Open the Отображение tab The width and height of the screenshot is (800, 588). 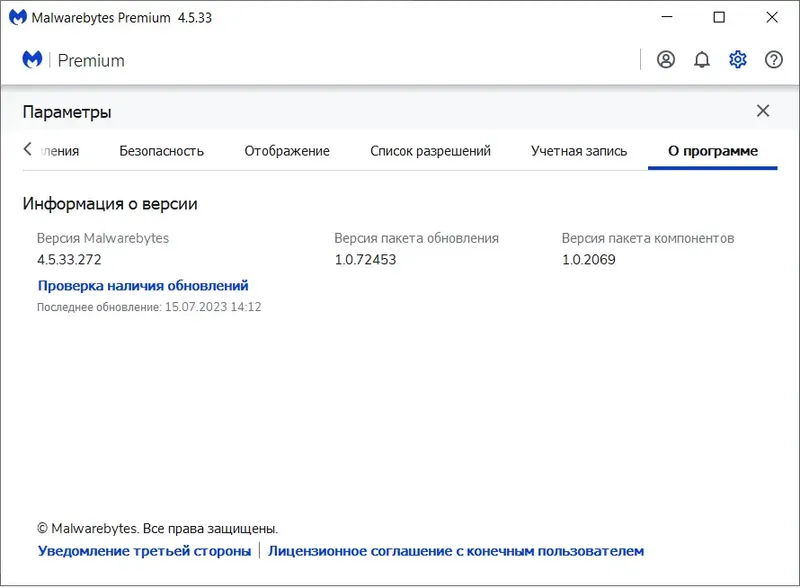tap(287, 151)
